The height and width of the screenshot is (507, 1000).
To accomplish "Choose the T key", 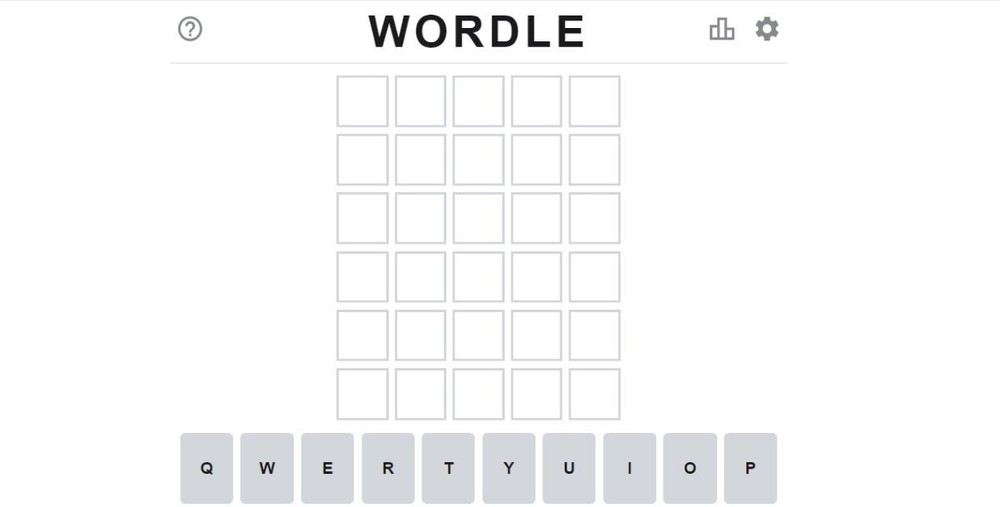I will pyautogui.click(x=448, y=468).
